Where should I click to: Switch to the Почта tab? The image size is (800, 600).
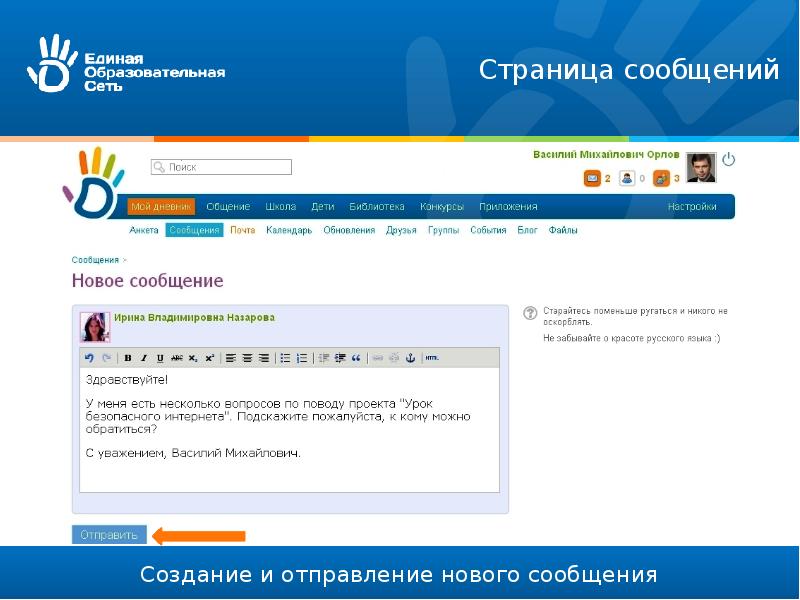(x=242, y=230)
